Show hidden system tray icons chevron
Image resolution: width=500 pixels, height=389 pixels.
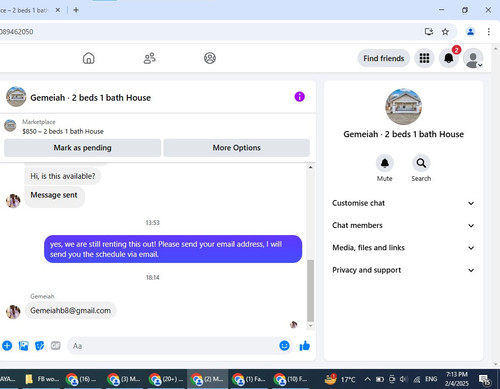coord(367,379)
